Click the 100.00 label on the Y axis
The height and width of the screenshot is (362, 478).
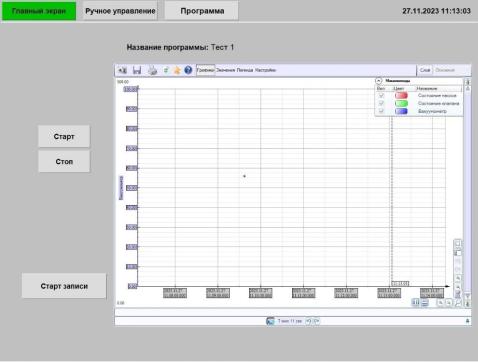pos(131,89)
